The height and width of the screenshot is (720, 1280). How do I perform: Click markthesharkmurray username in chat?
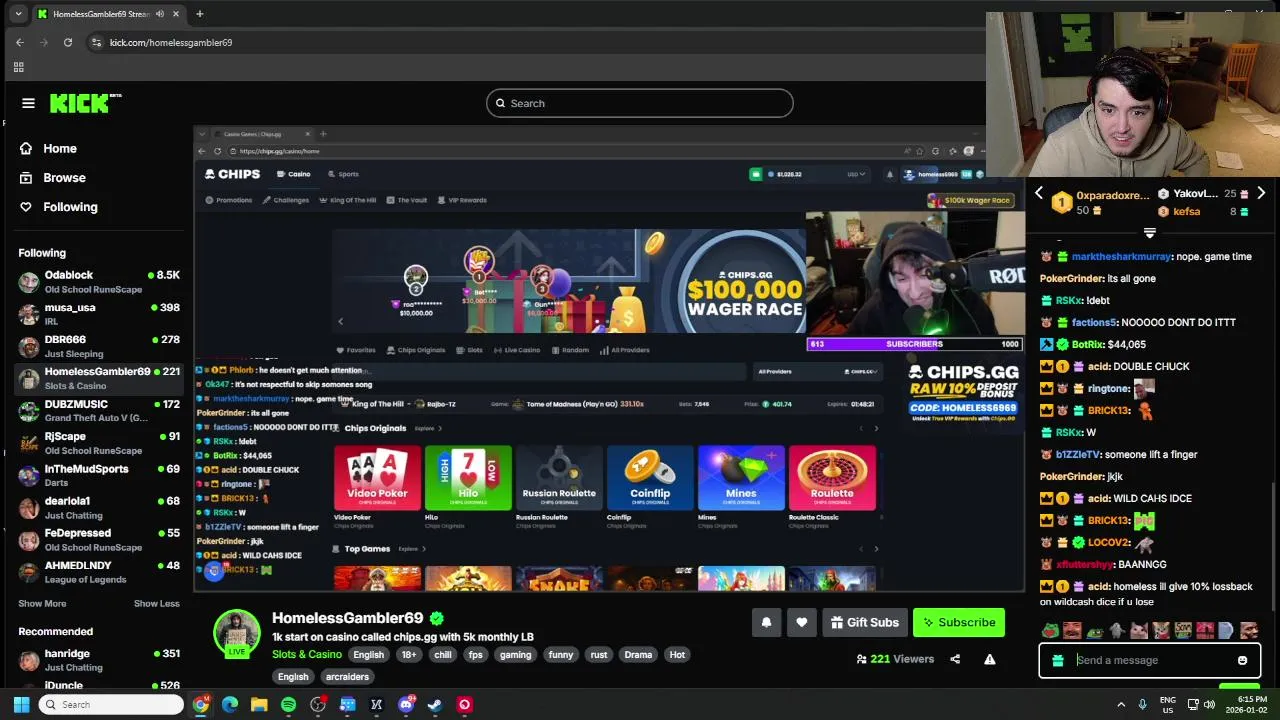pos(1122,257)
